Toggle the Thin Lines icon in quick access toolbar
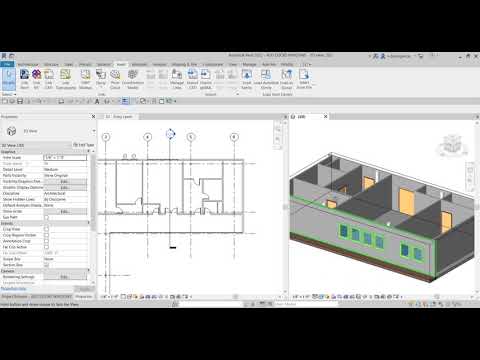Image resolution: width=480 pixels, height=360 pixels. 125,101
